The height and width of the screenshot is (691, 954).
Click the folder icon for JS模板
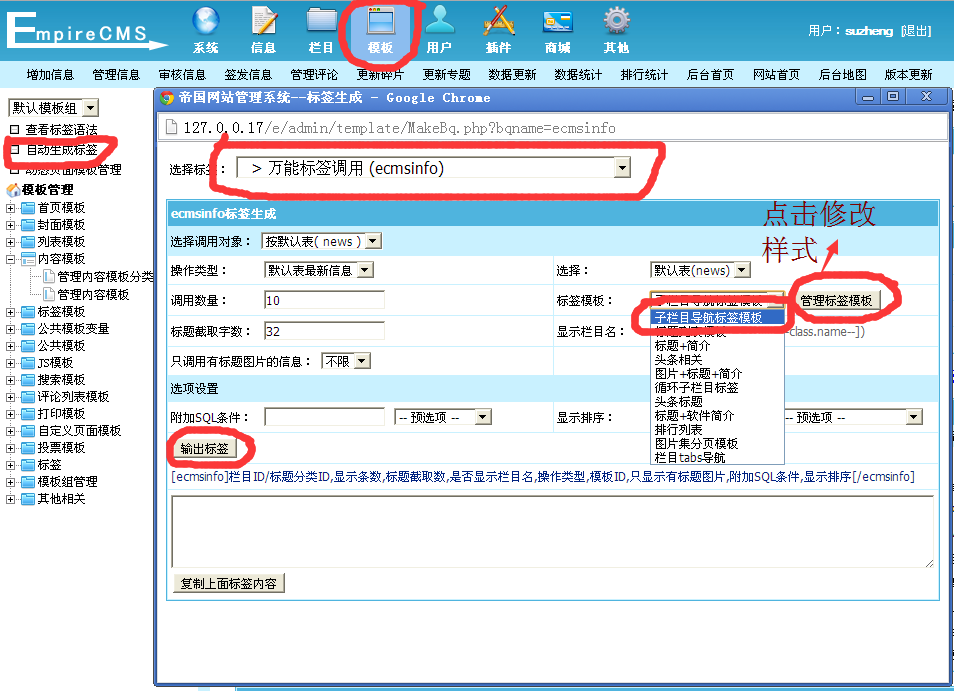click(28, 363)
